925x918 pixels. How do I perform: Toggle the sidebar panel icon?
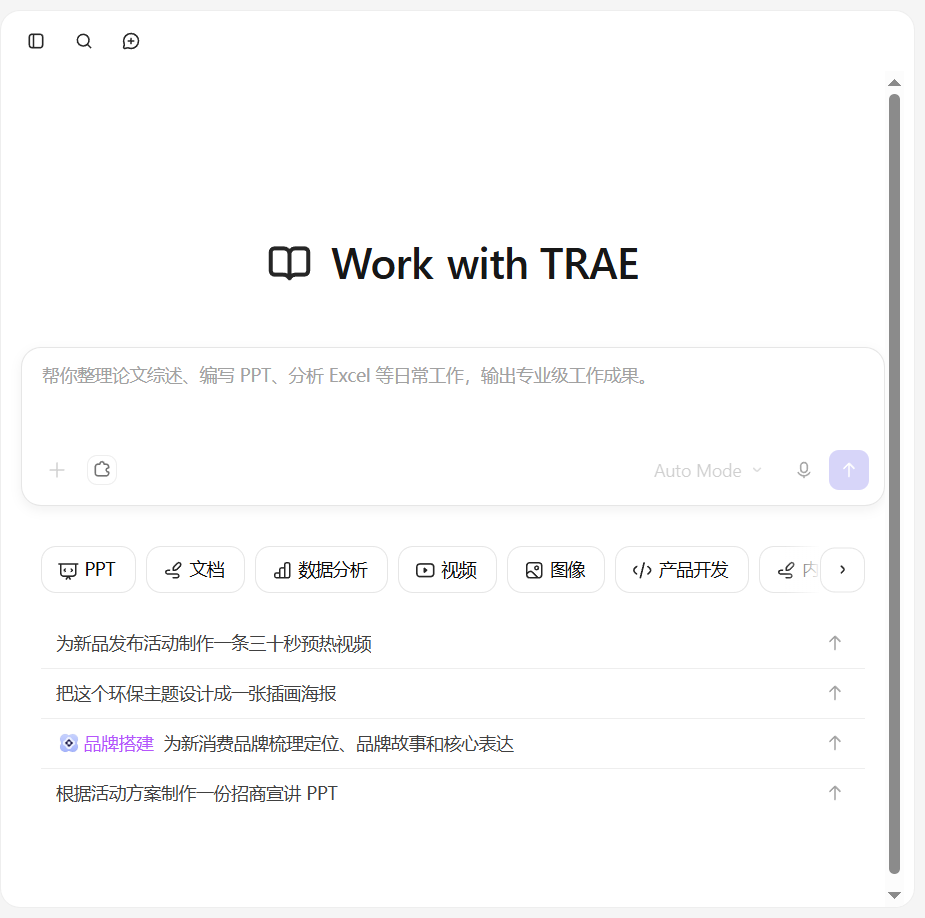(x=36, y=41)
